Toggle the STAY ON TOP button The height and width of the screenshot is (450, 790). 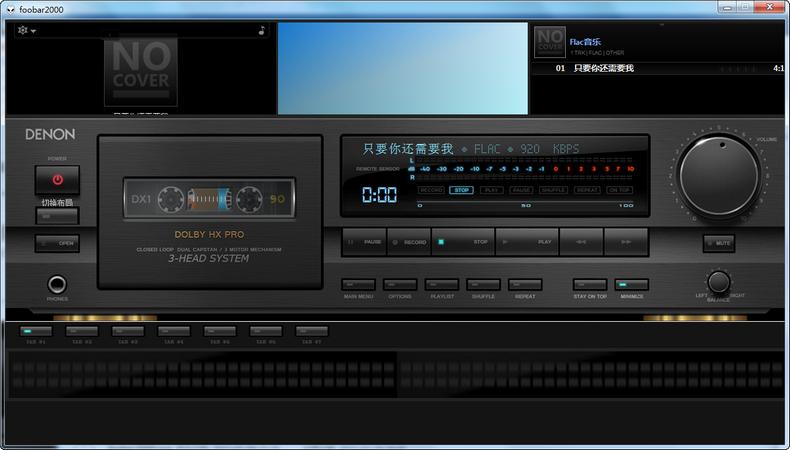[590, 285]
